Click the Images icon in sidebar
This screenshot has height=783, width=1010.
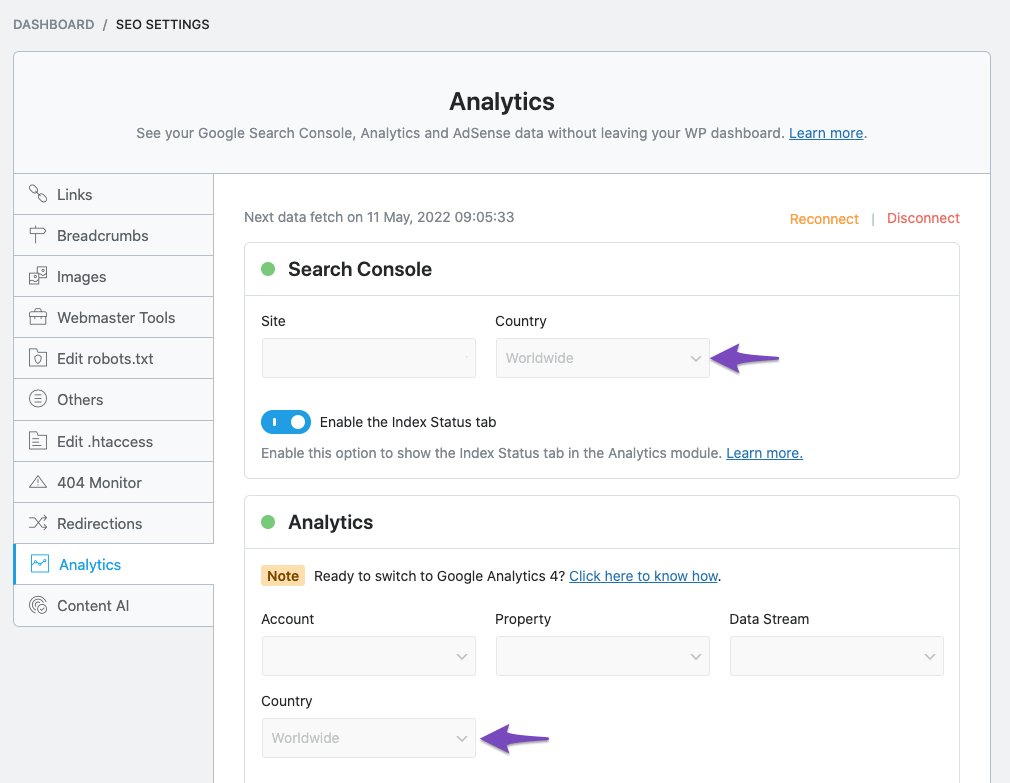[38, 276]
